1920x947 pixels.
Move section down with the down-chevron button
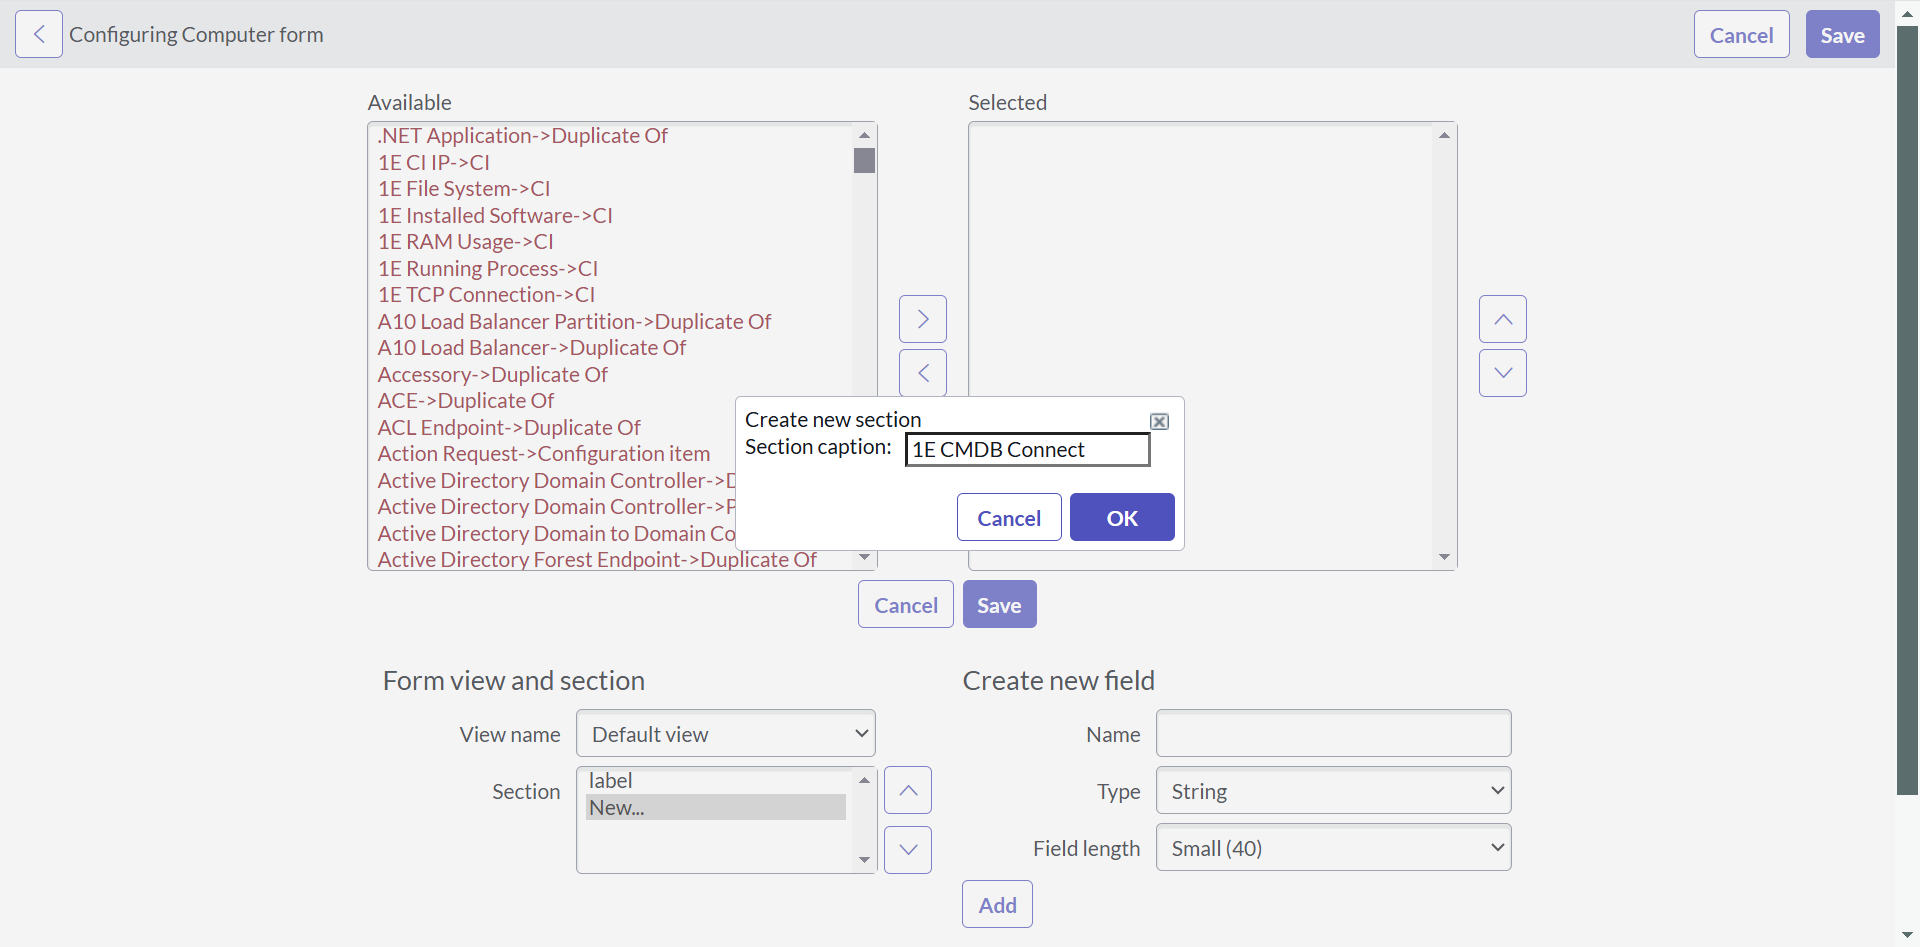[x=907, y=849]
